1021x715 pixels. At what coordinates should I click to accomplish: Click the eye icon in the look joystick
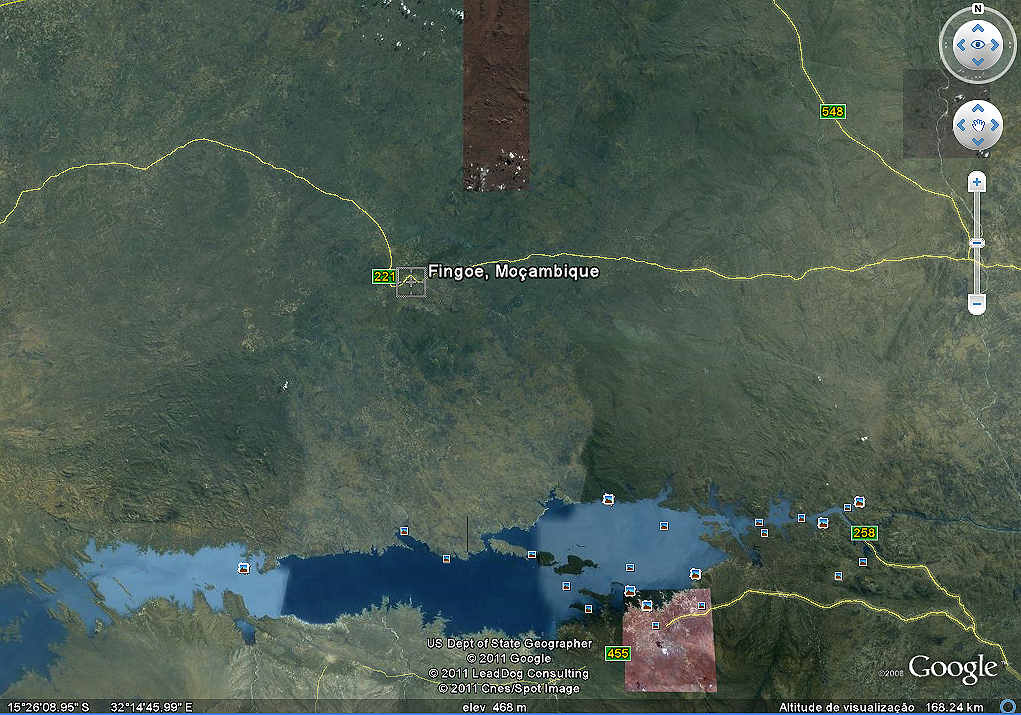click(x=977, y=45)
